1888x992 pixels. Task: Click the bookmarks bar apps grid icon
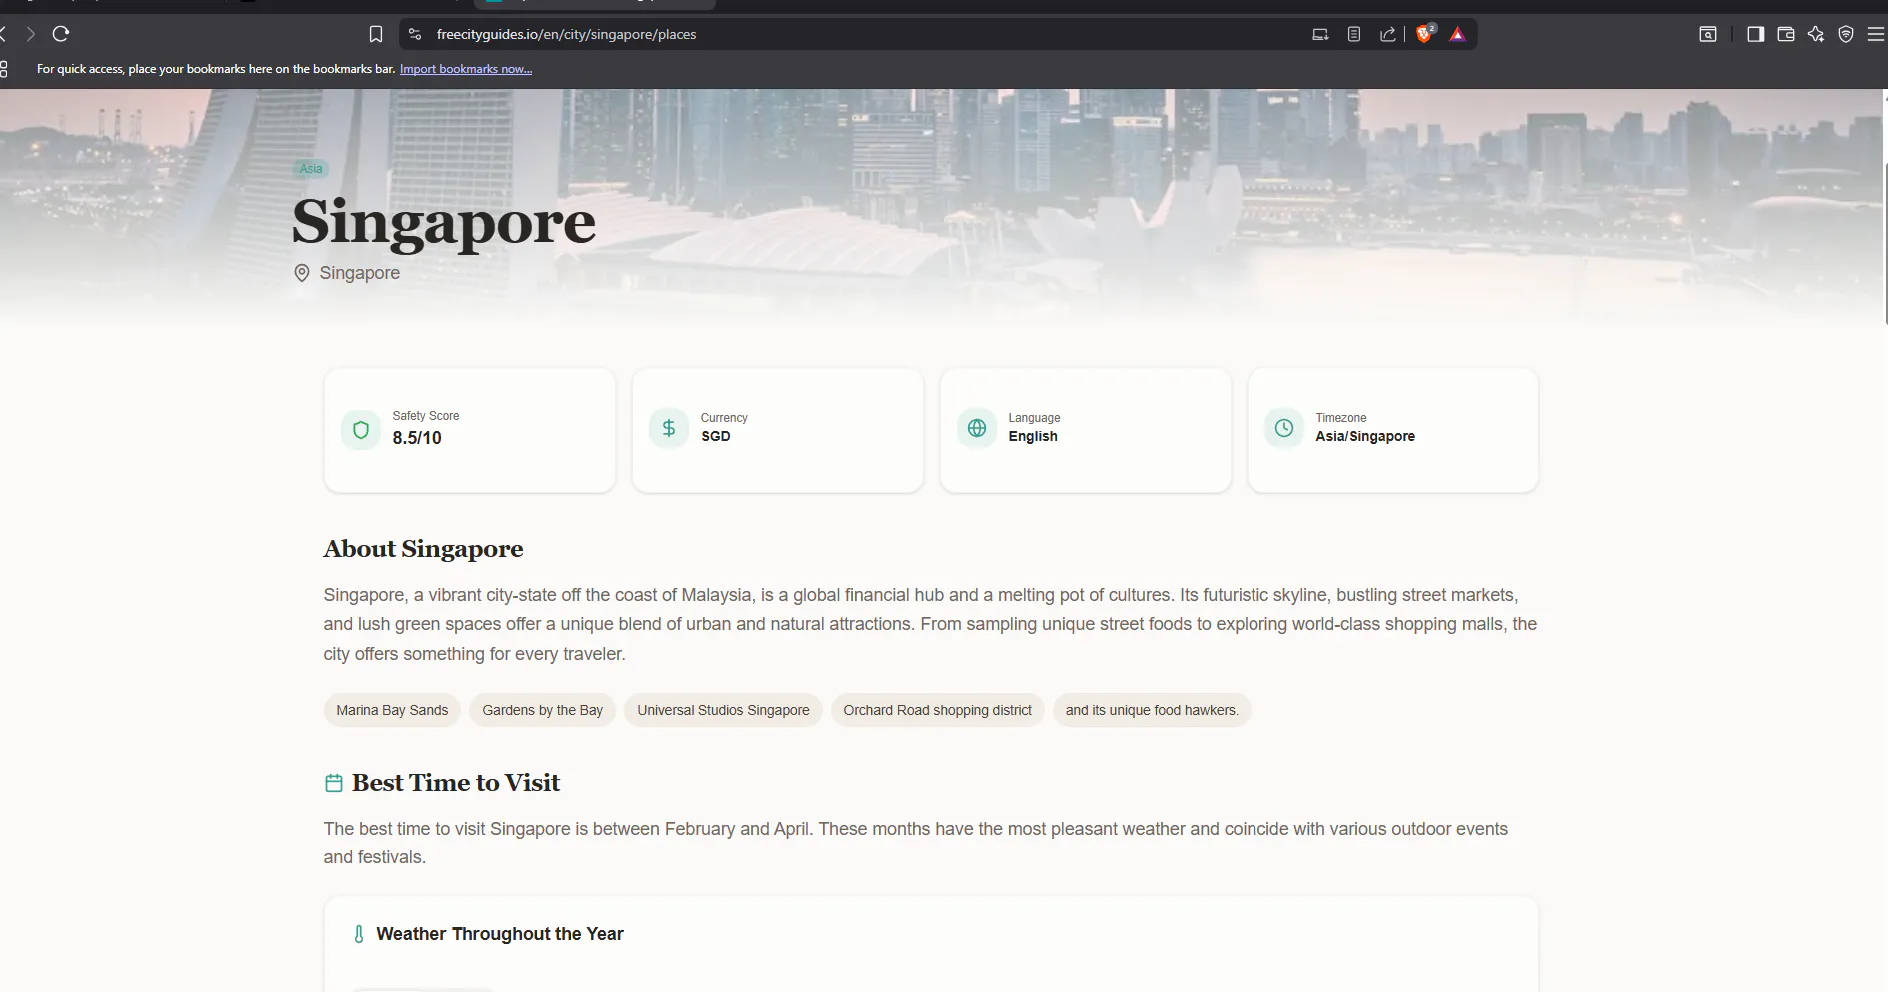point(4,69)
